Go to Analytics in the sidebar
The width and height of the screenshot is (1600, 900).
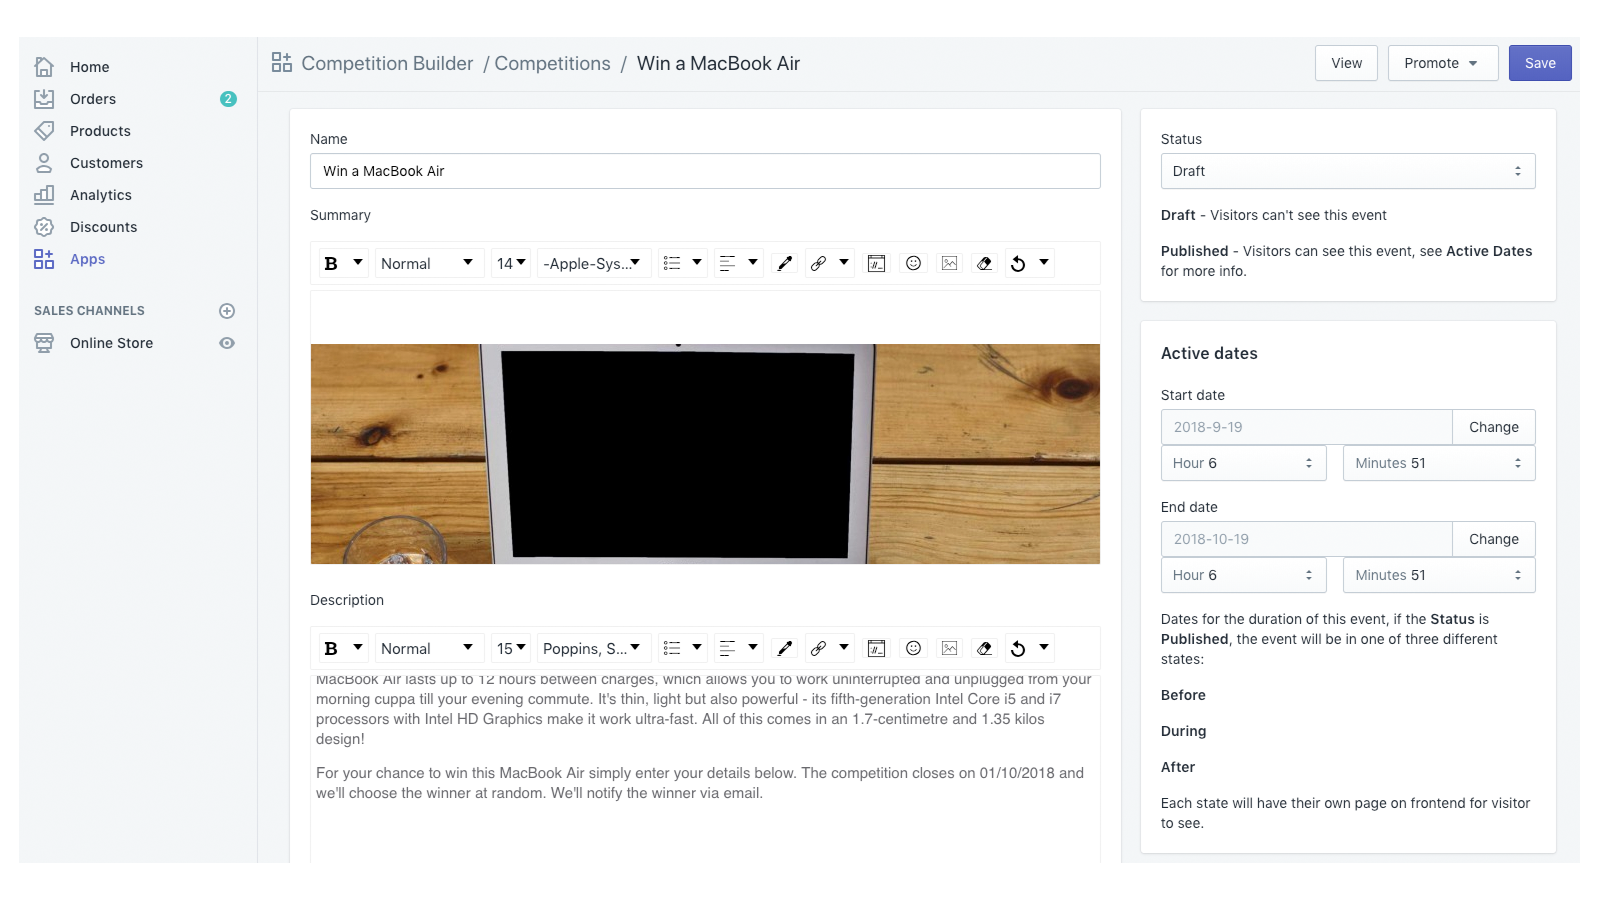click(x=100, y=195)
